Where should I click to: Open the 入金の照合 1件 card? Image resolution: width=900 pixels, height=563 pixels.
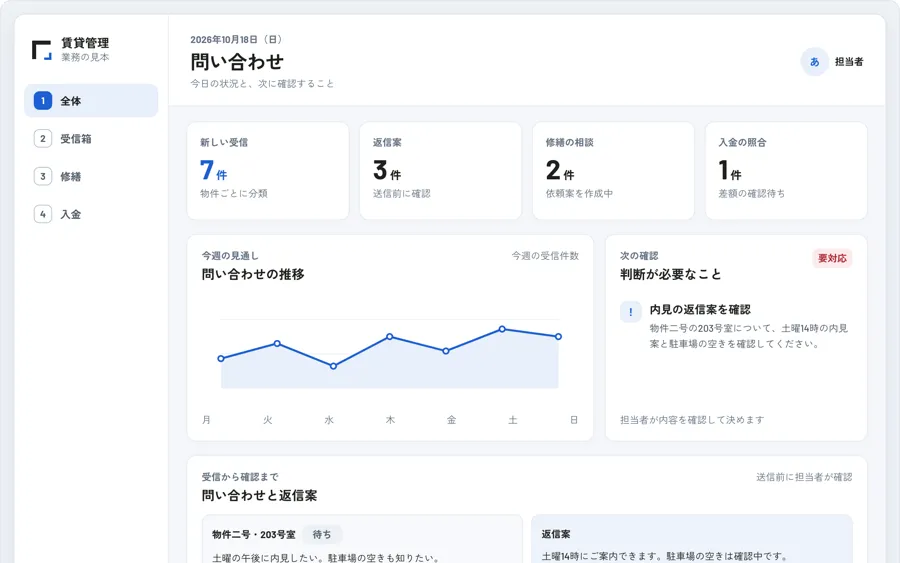click(786, 170)
